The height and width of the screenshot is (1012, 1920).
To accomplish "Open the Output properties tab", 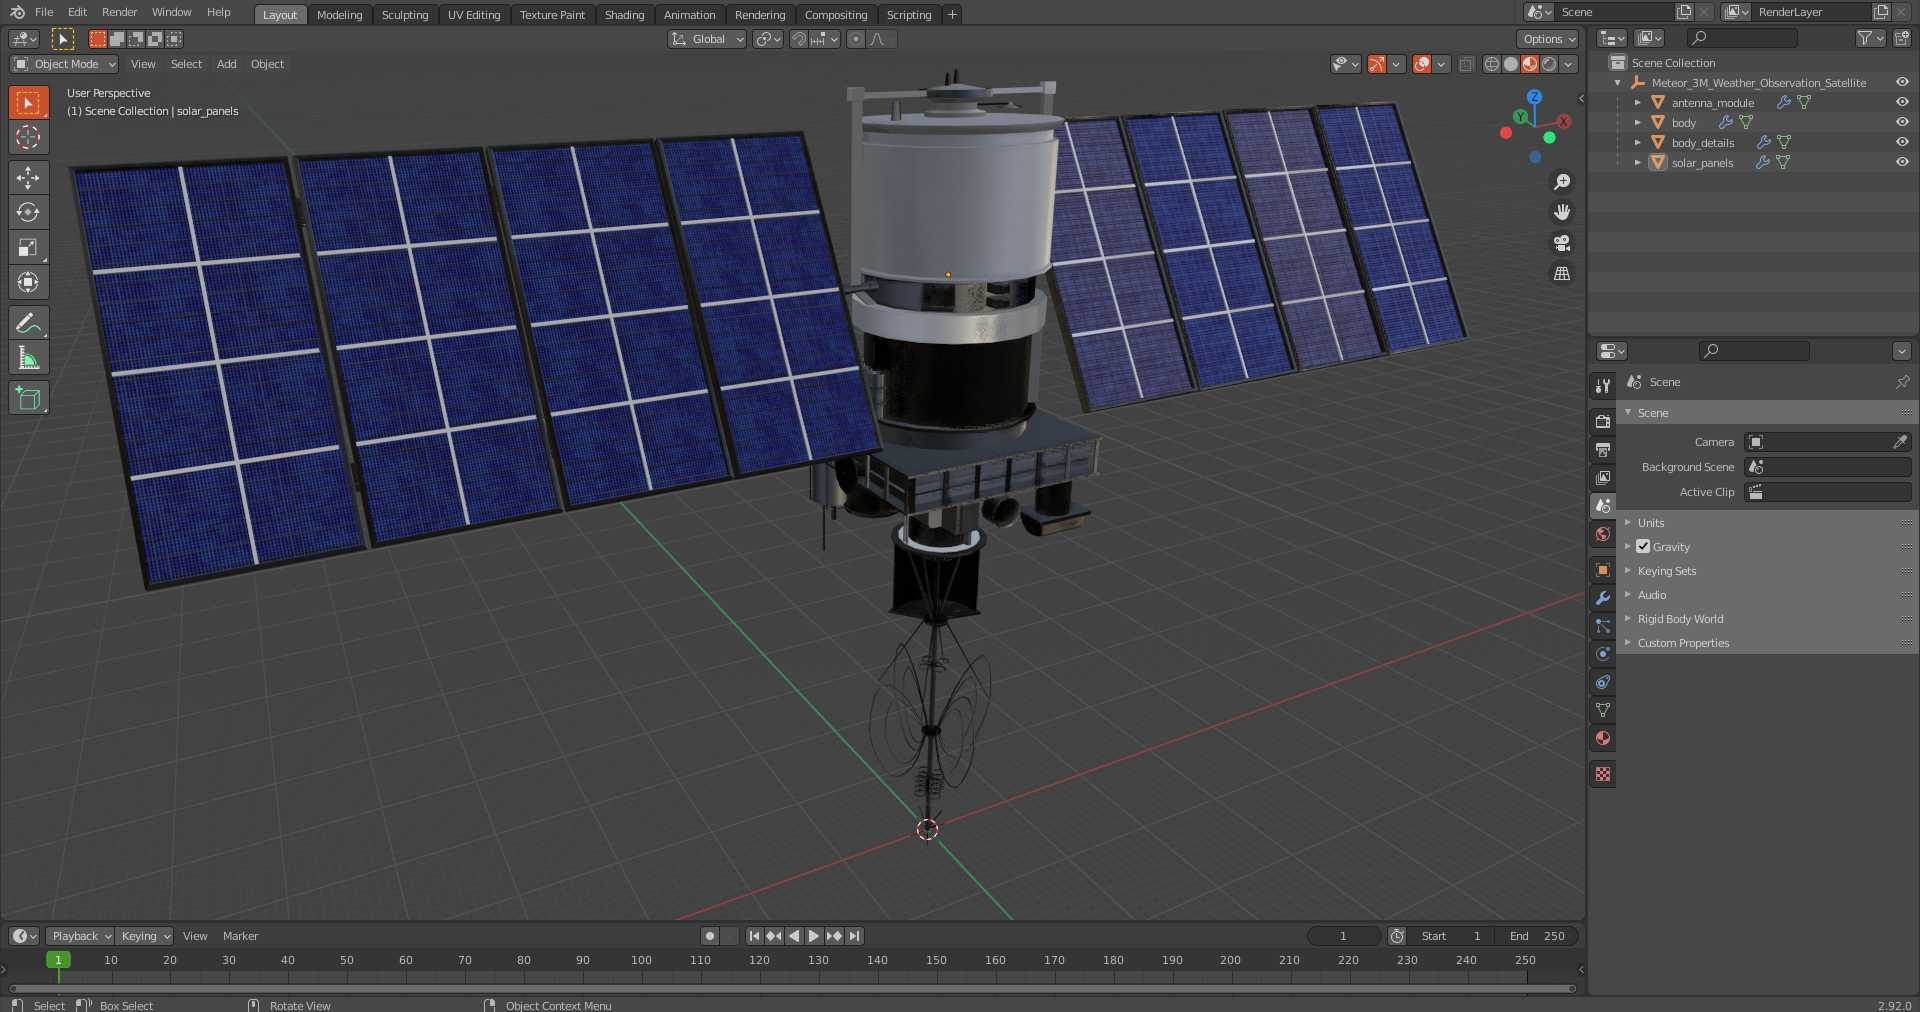I will [1603, 449].
